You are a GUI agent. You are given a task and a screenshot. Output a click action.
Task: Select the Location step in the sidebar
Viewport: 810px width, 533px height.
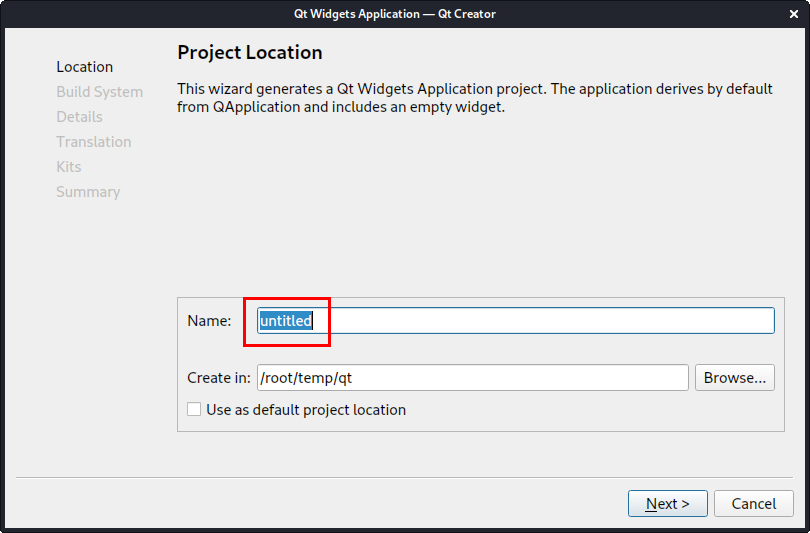pos(84,67)
